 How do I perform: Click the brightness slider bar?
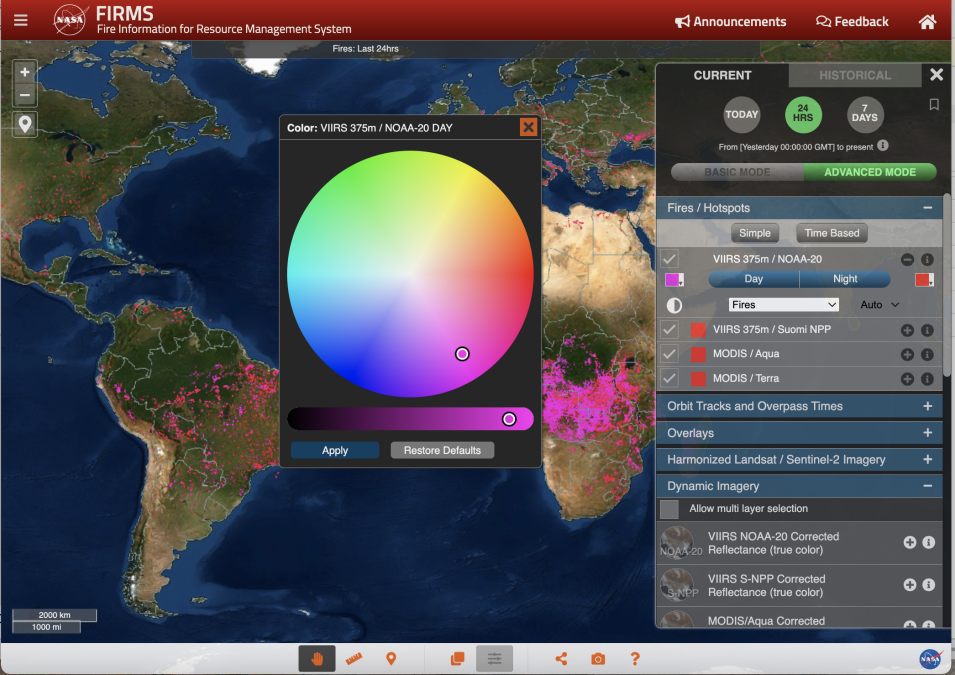(x=411, y=419)
